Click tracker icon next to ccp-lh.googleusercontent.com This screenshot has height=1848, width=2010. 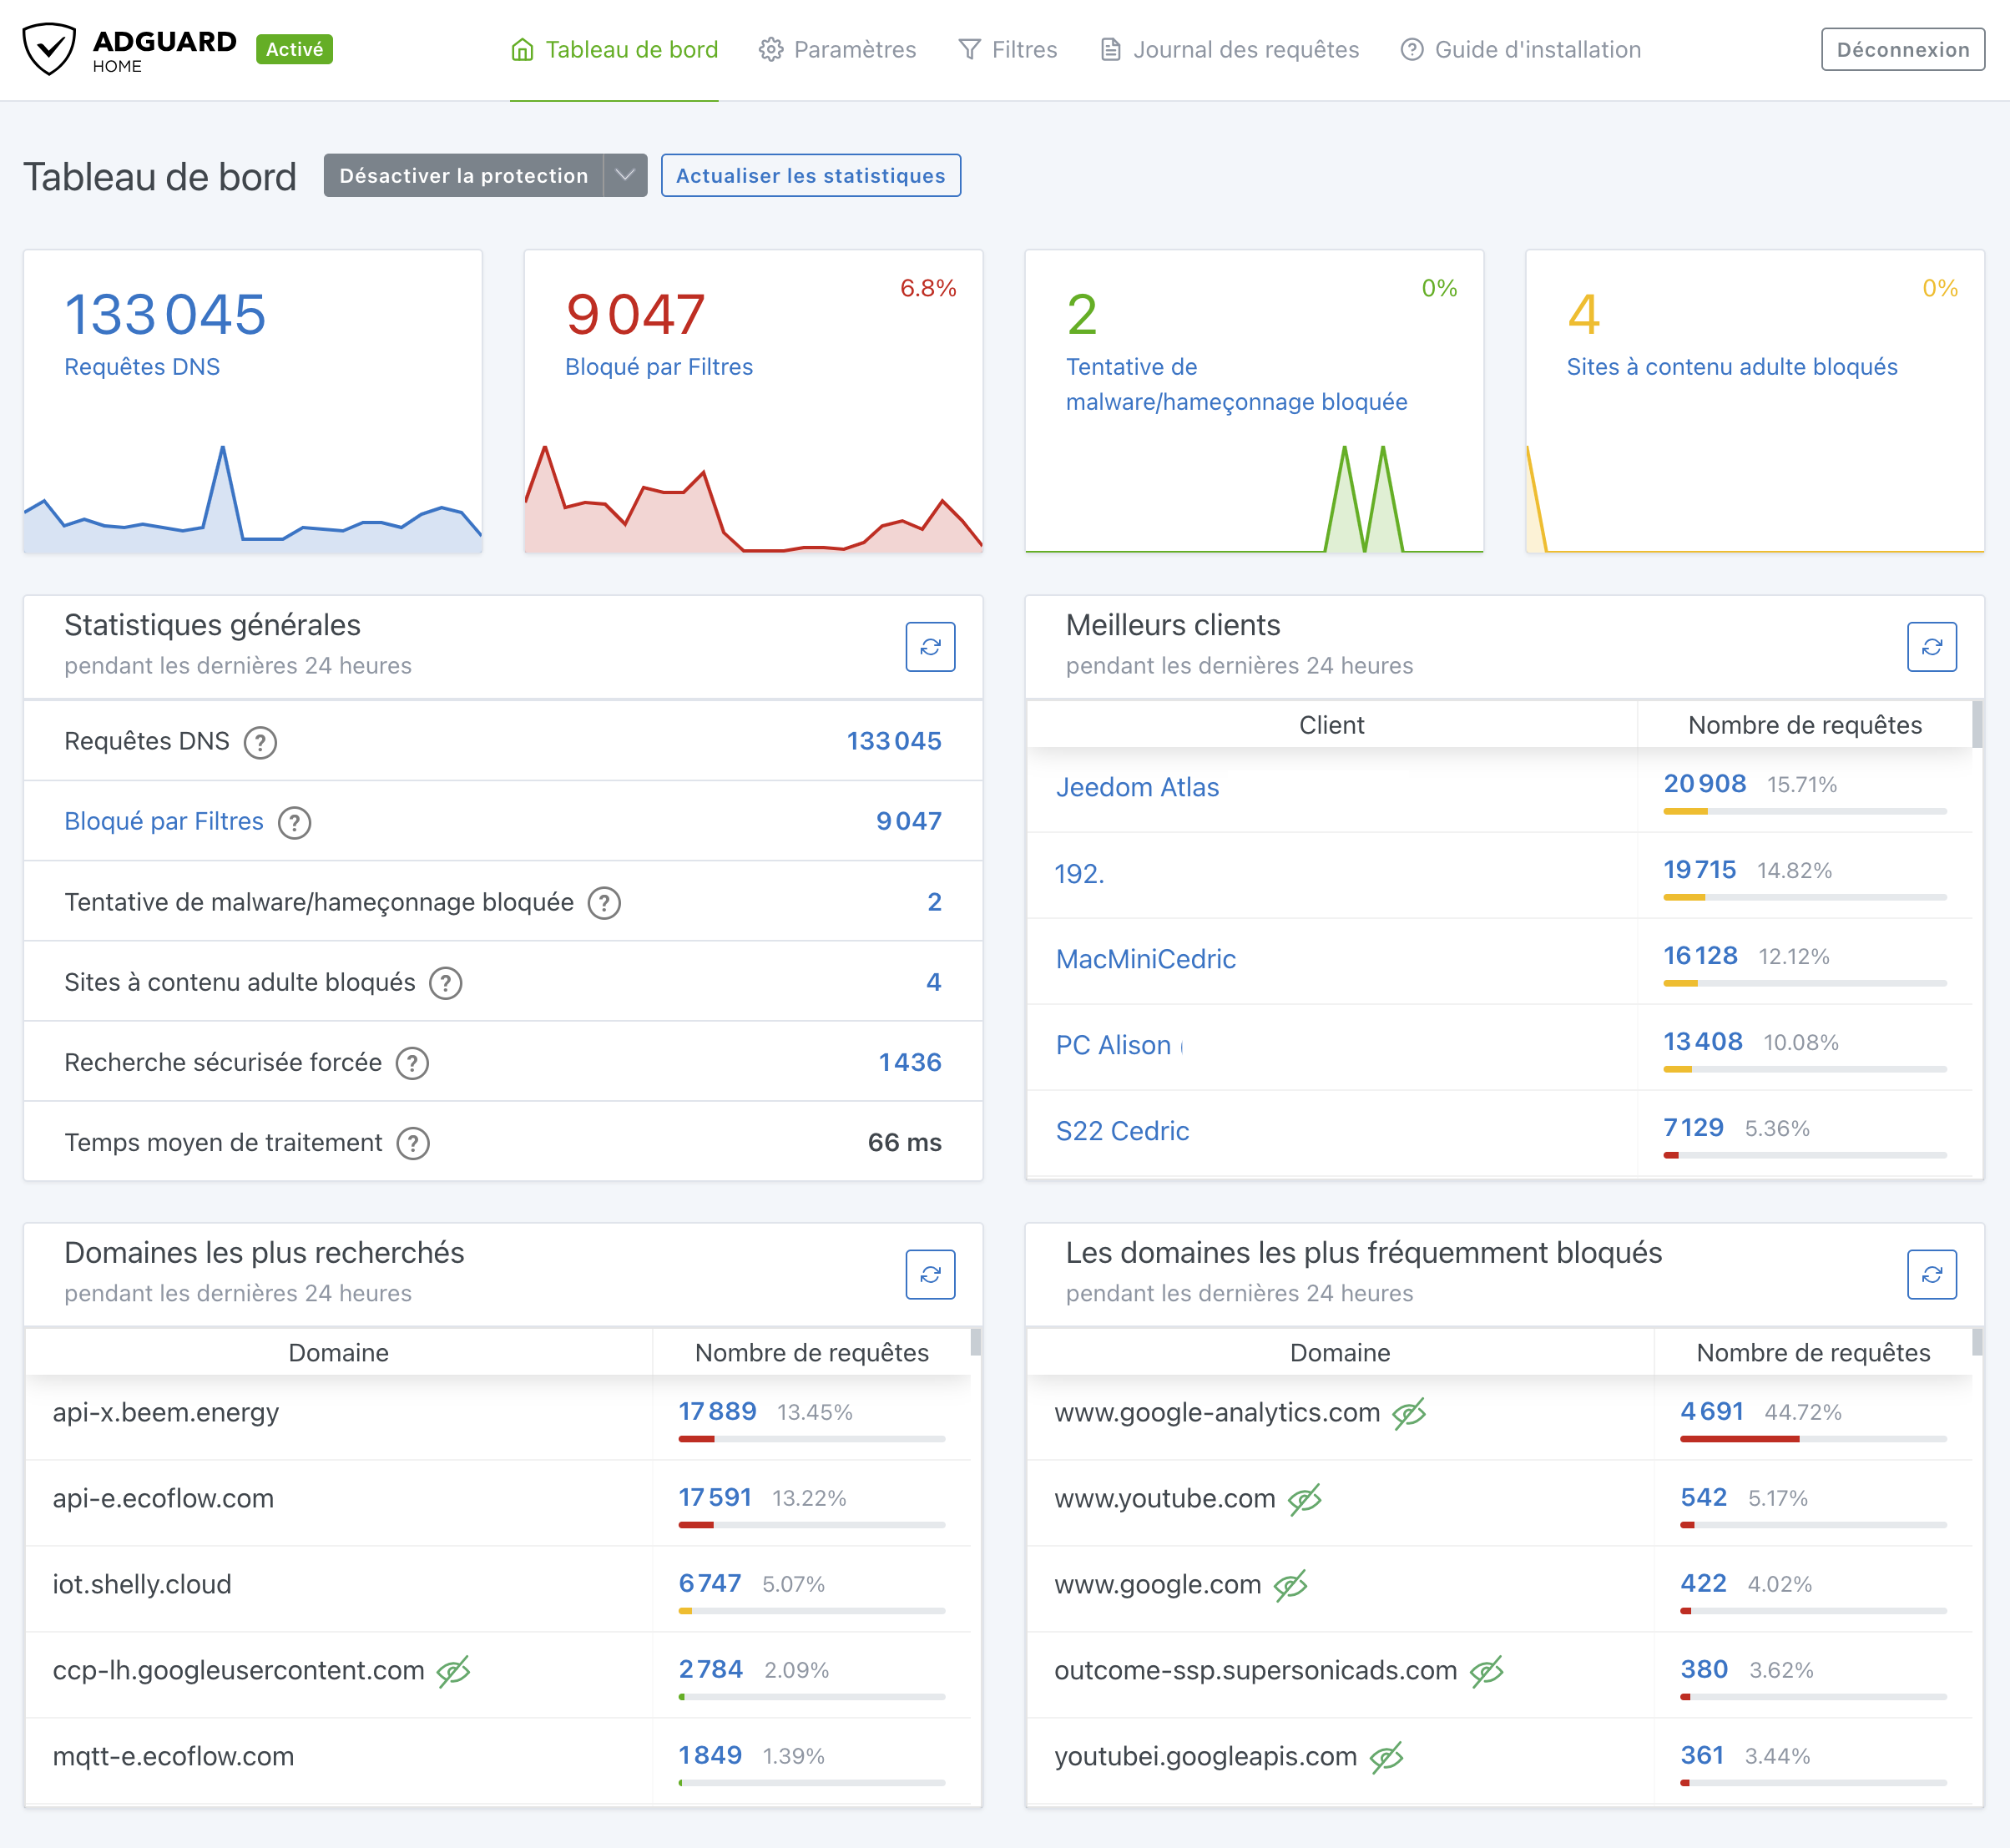(x=453, y=1671)
